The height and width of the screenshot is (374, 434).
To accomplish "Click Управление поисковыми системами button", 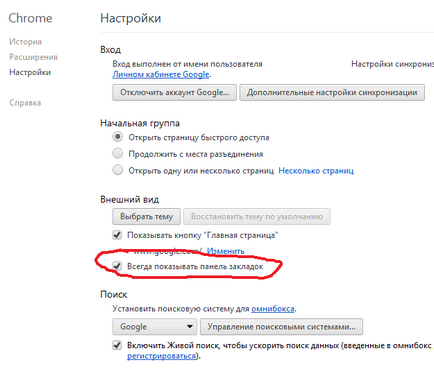I will click(x=281, y=327).
